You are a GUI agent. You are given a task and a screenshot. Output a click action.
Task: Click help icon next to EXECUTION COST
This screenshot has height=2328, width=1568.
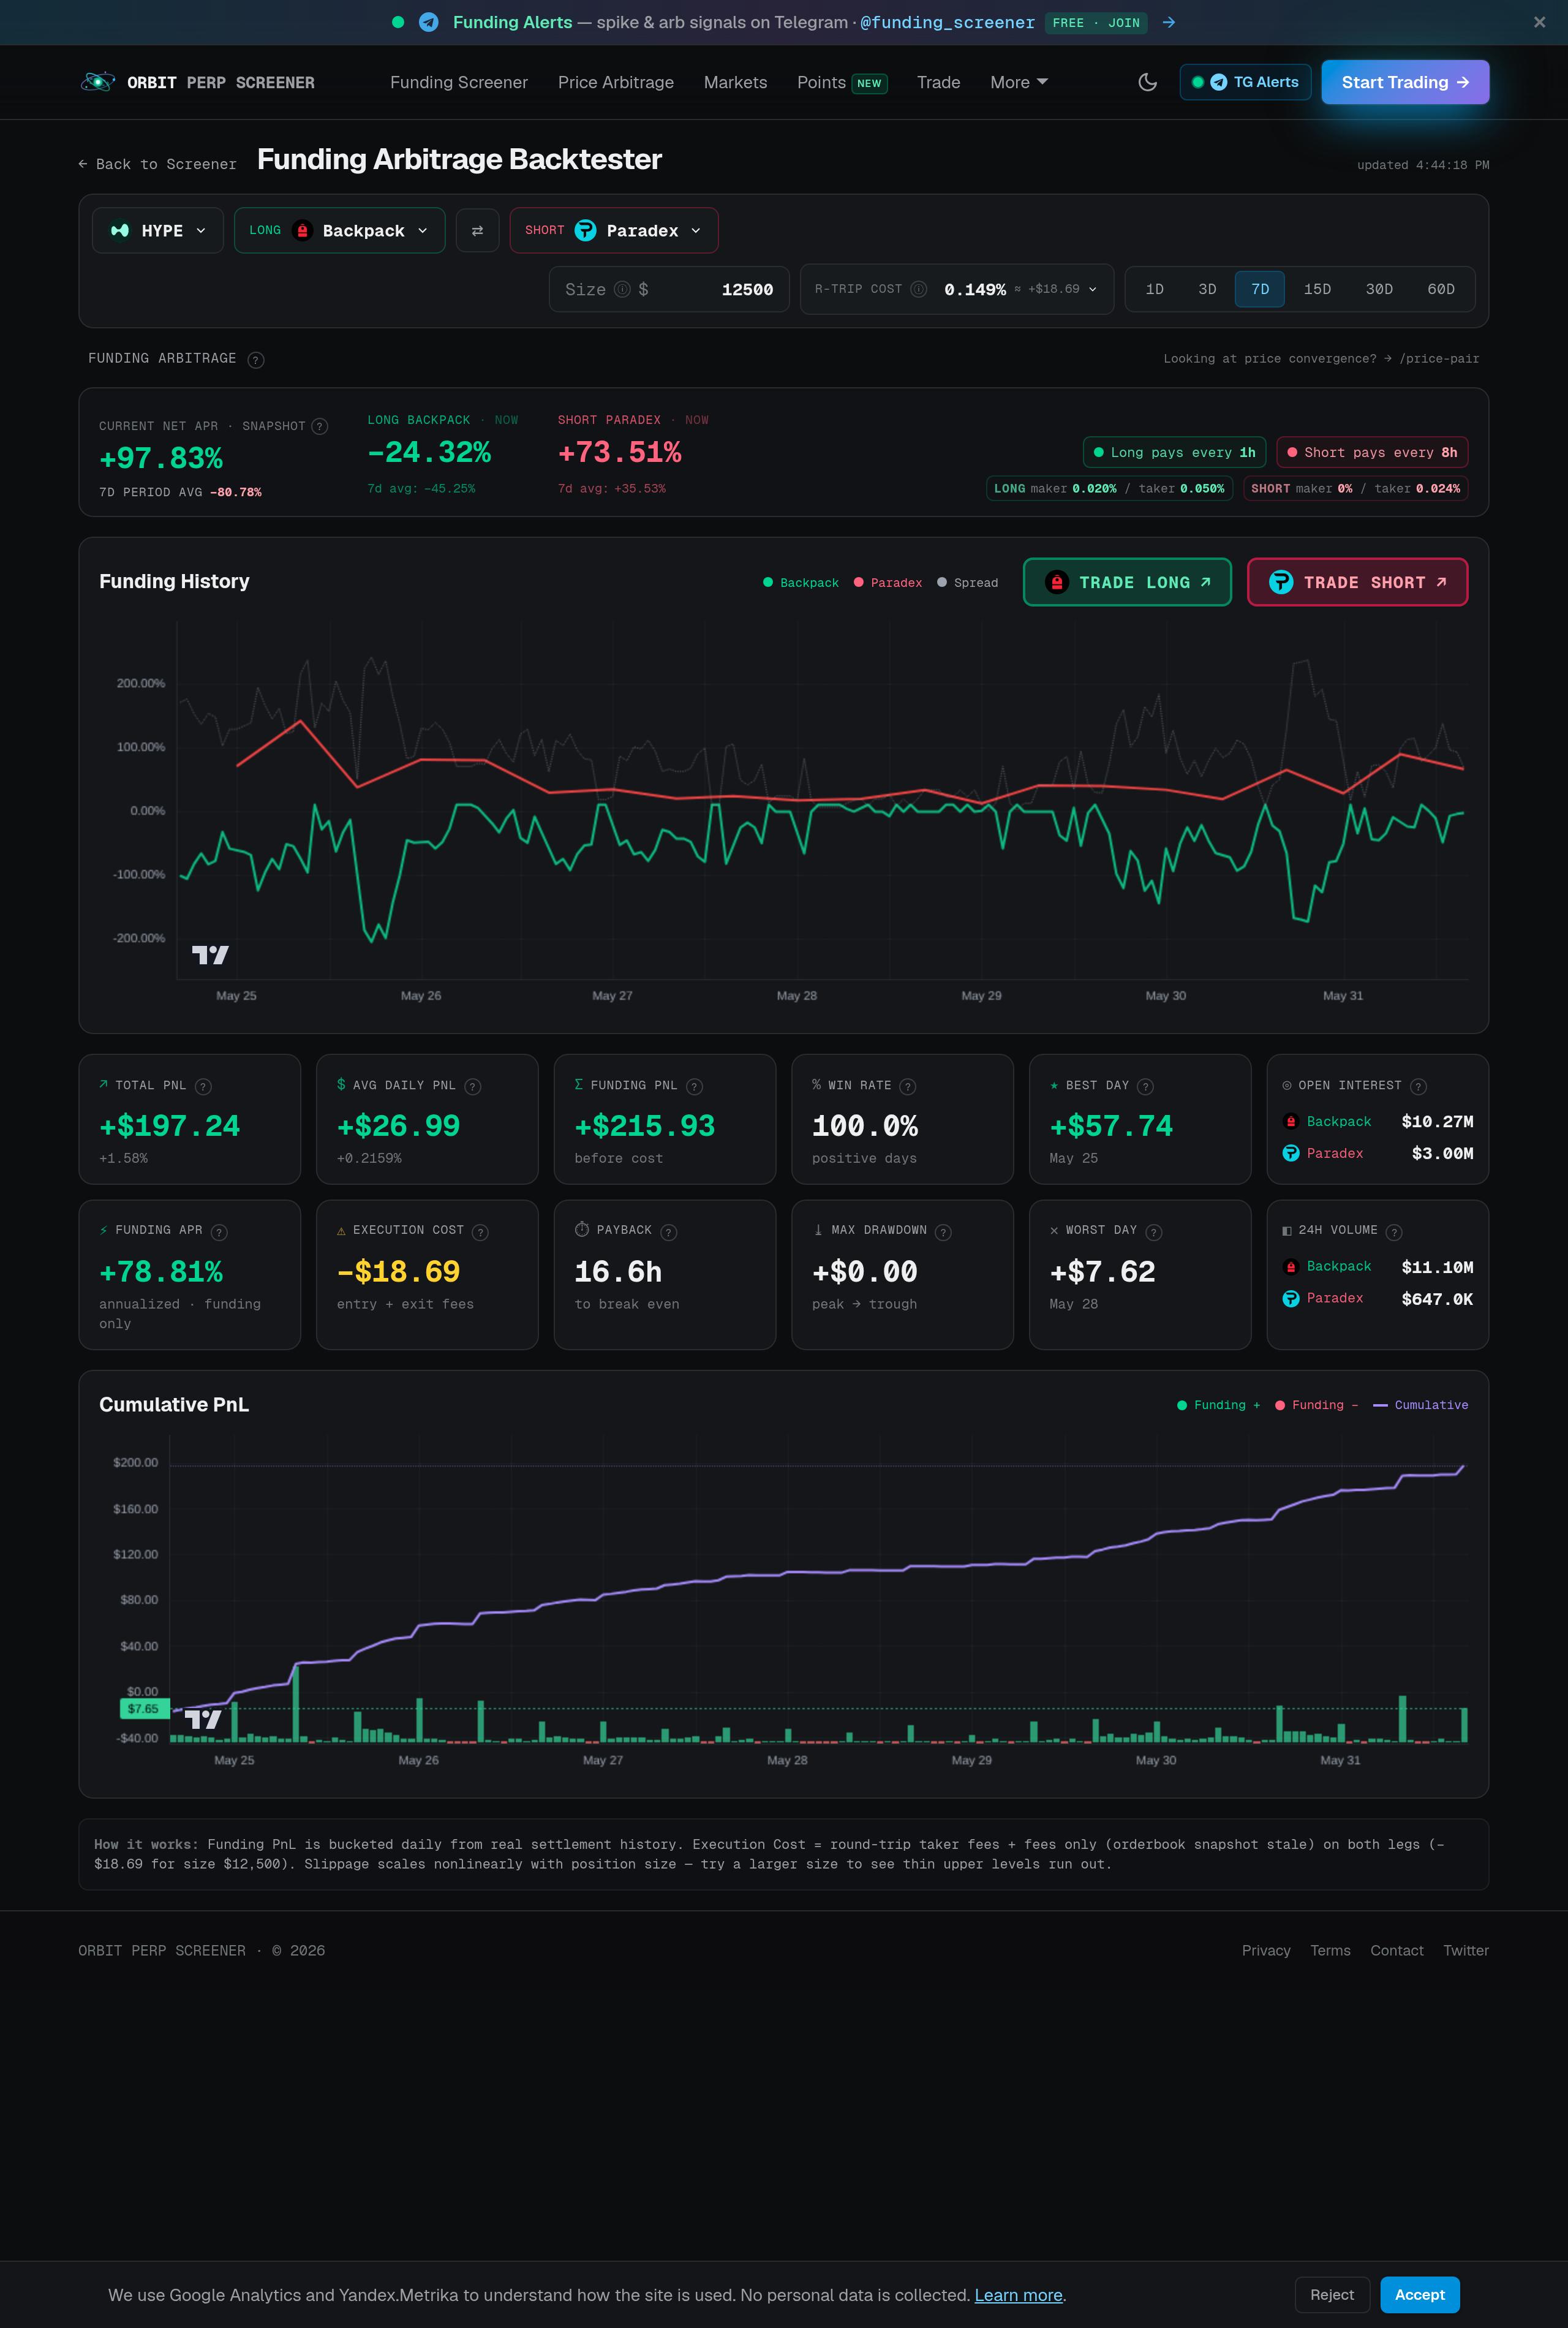(480, 1232)
